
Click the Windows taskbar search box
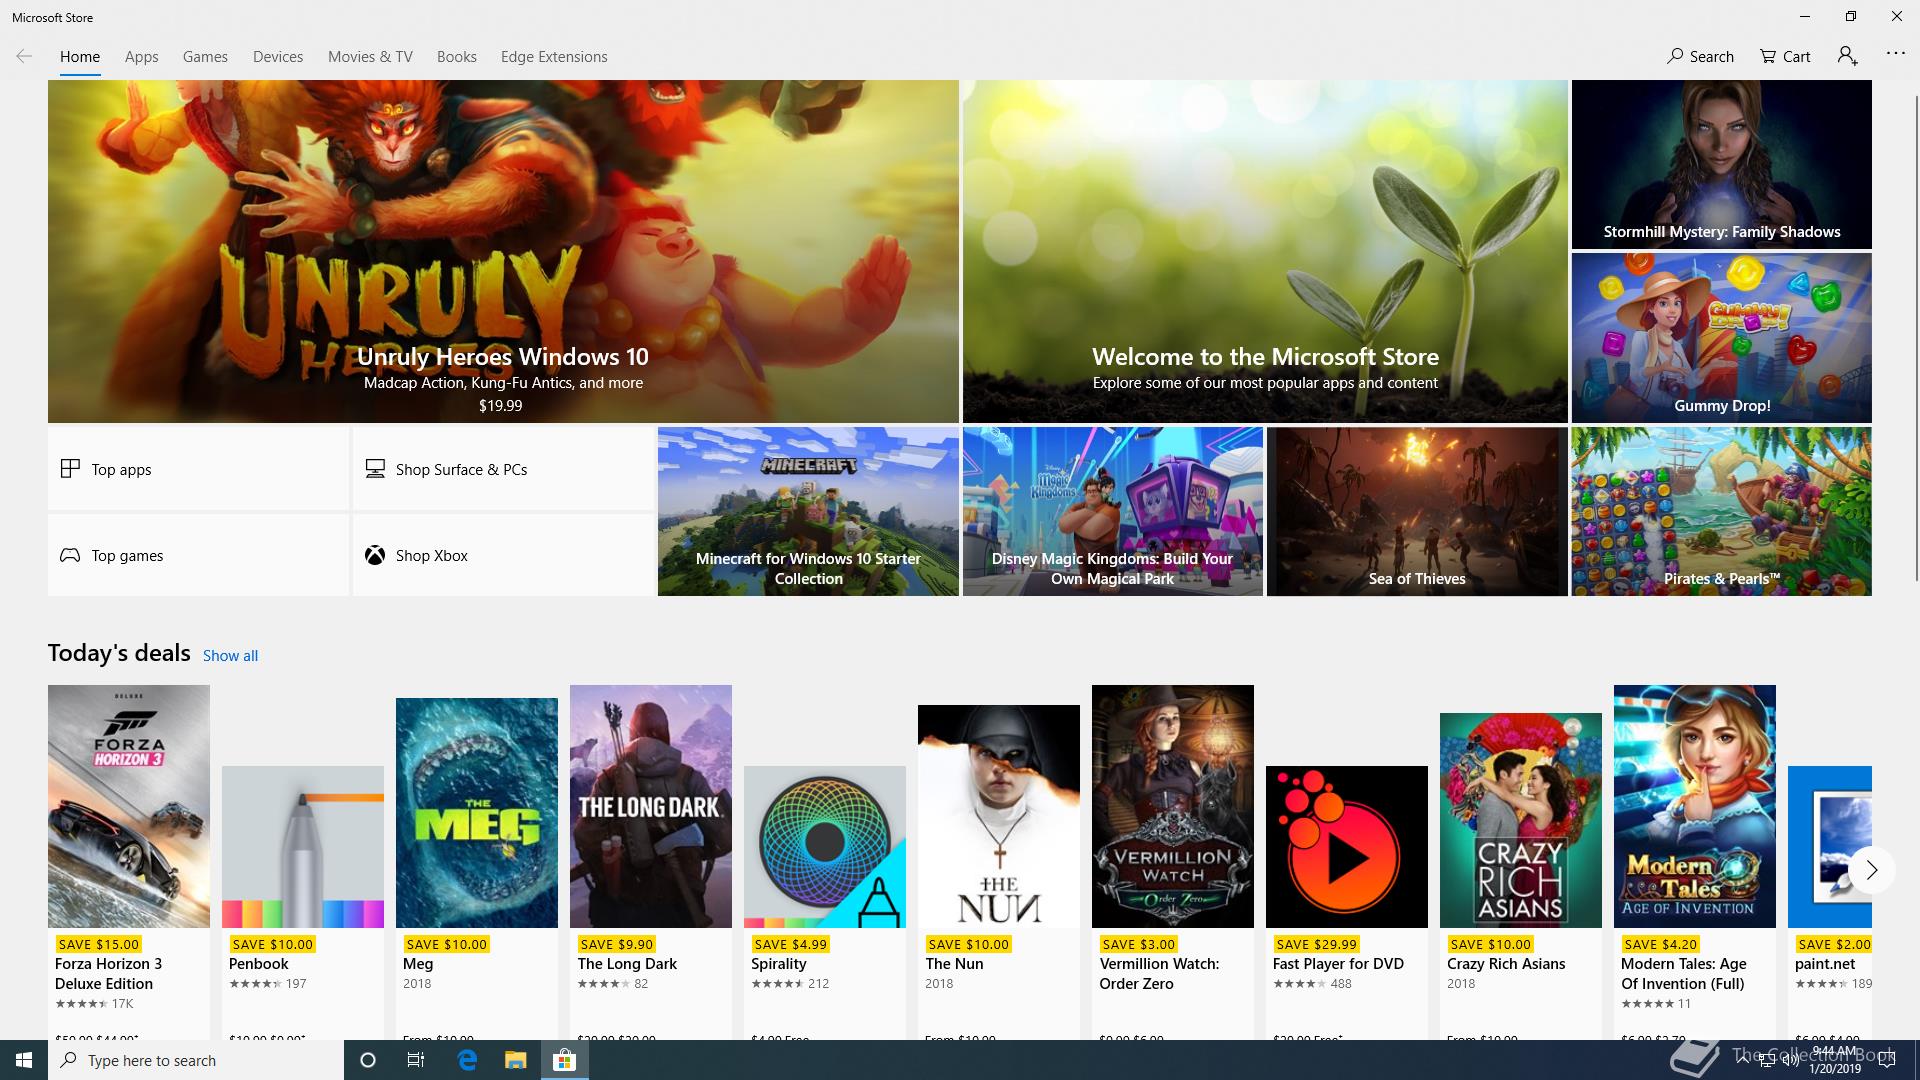pos(196,1060)
